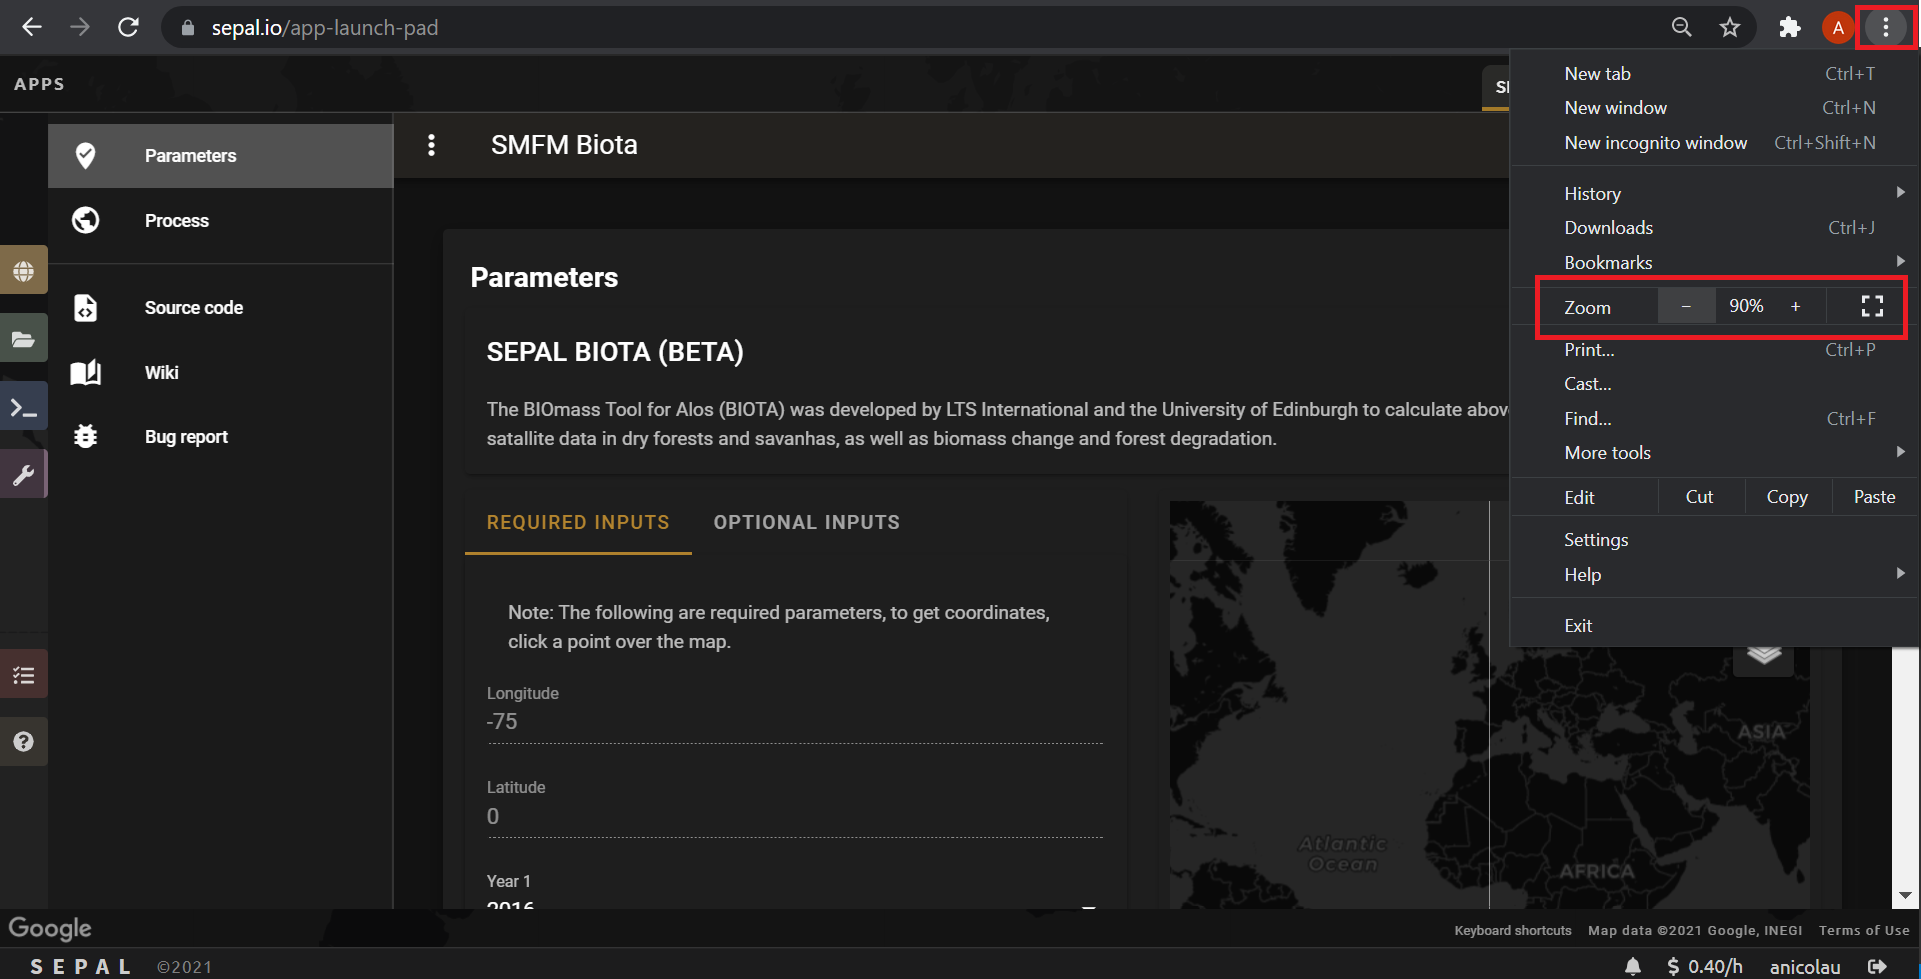Increase browser zoom with plus button
Viewport: 1921px width, 979px height.
click(1796, 306)
